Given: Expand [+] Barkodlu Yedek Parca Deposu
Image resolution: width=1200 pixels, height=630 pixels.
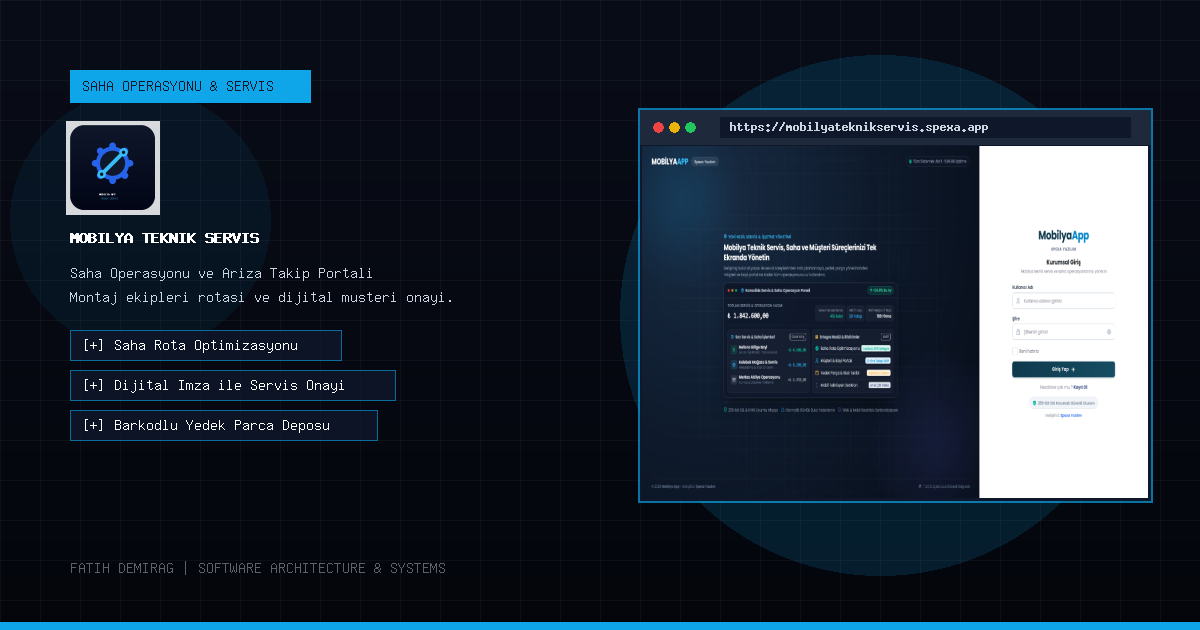Looking at the screenshot, I should 224,425.
